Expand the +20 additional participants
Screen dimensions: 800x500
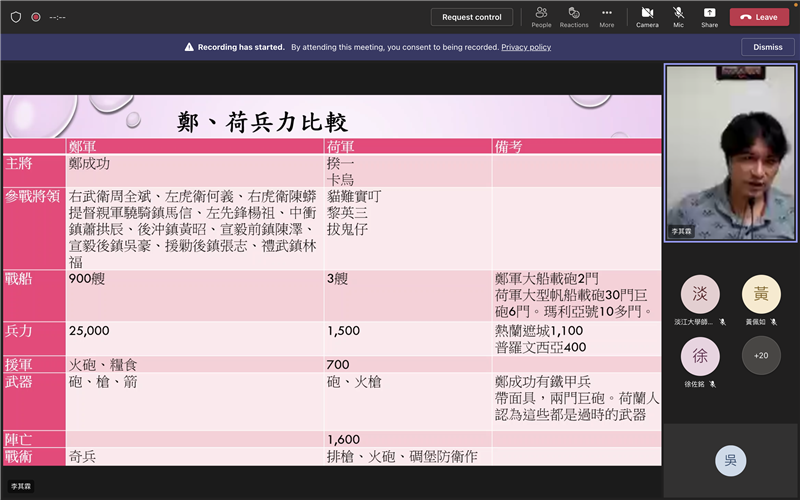pyautogui.click(x=761, y=355)
